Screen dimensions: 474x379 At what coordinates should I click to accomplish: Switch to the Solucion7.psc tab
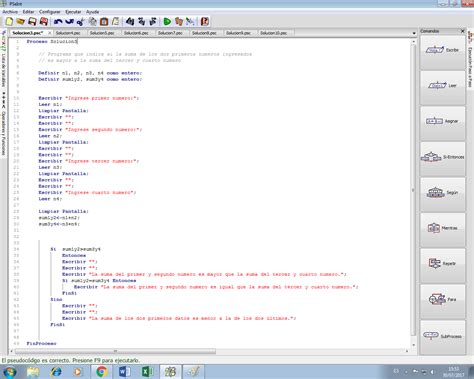point(170,33)
